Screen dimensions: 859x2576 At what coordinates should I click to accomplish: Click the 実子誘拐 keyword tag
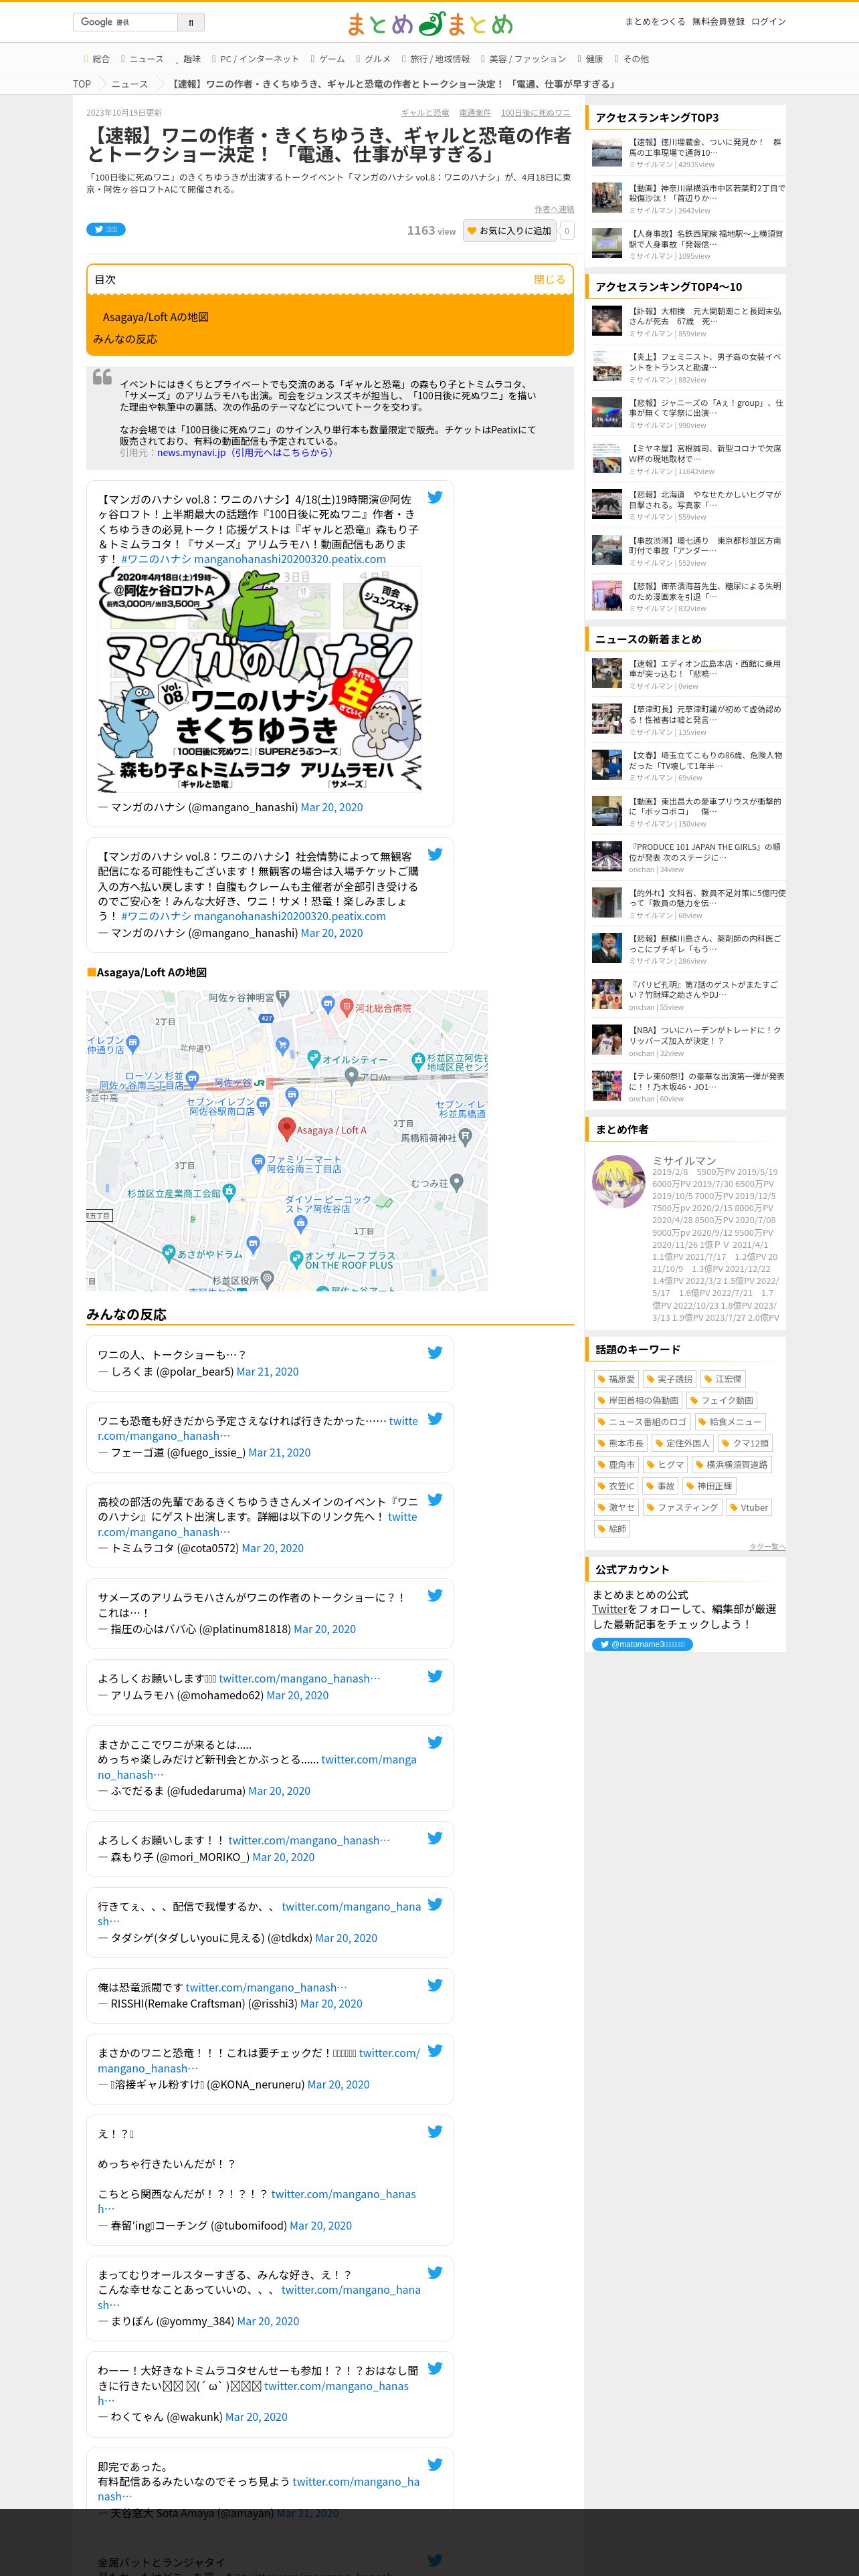669,1379
